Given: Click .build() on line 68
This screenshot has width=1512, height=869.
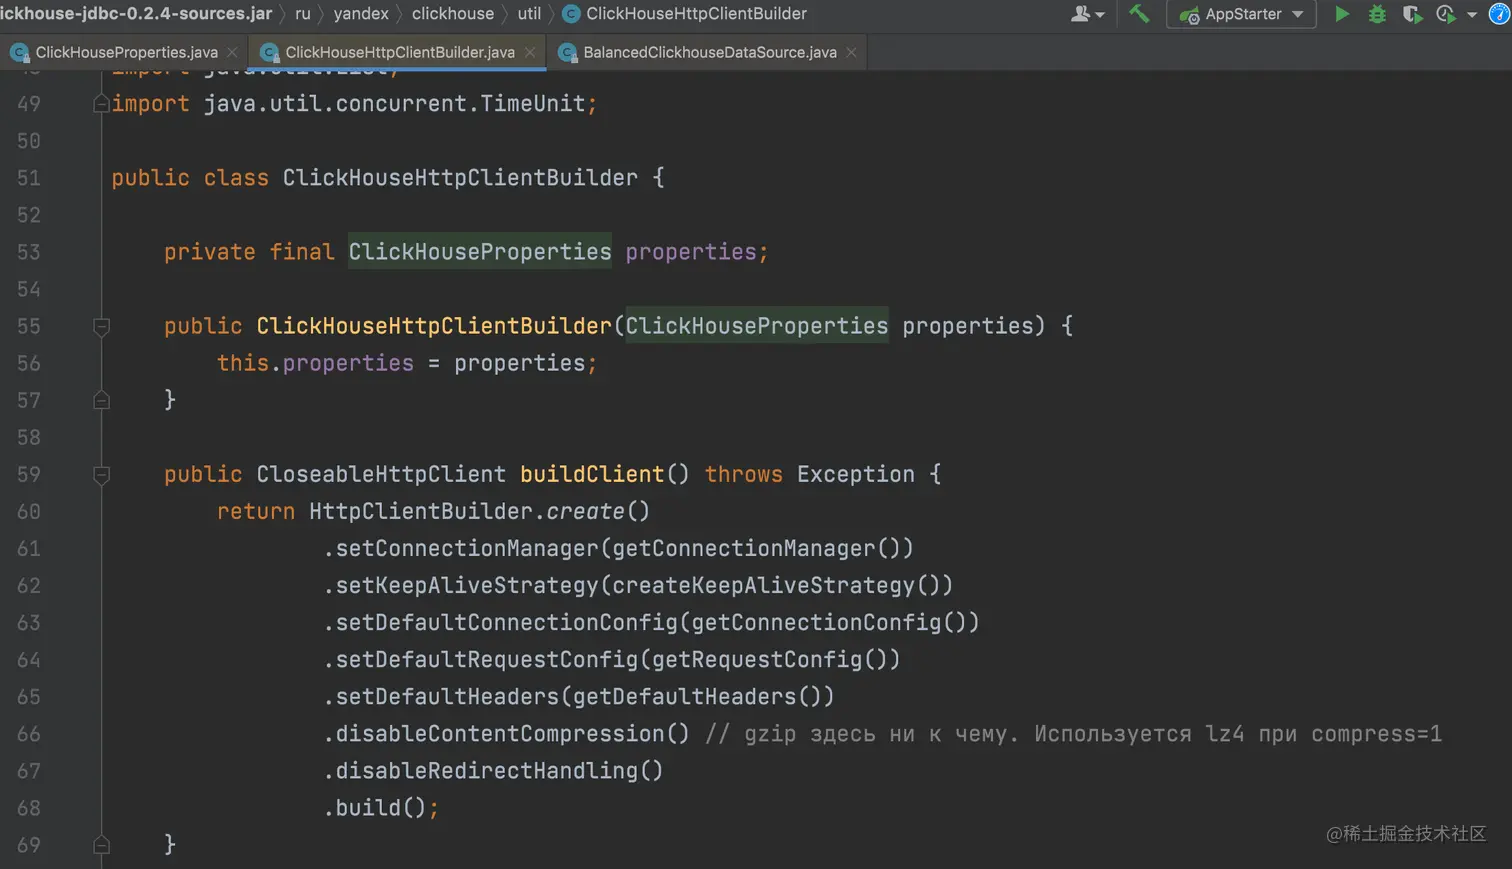Looking at the screenshot, I should pyautogui.click(x=375, y=808).
